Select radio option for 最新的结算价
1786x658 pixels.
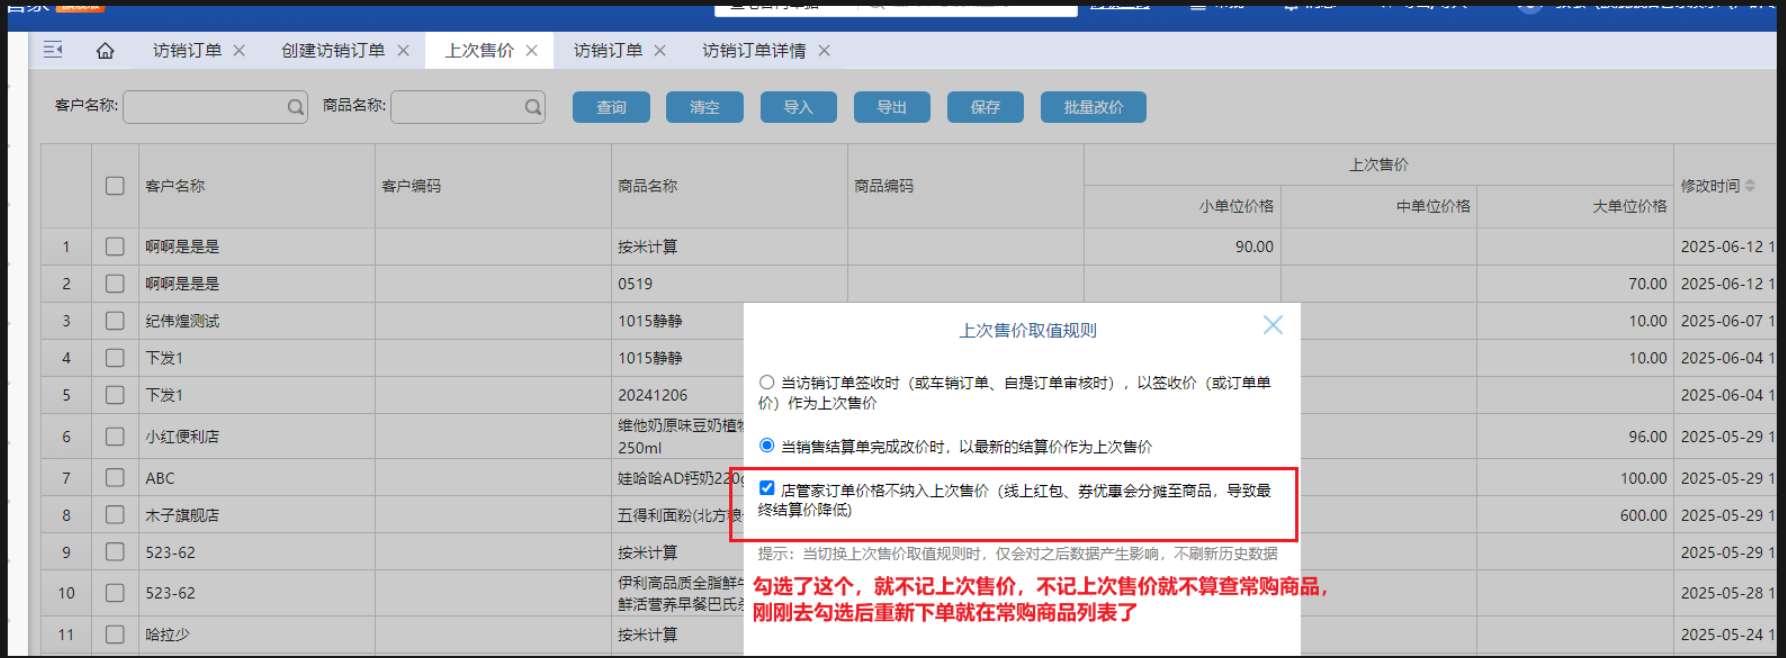point(767,445)
